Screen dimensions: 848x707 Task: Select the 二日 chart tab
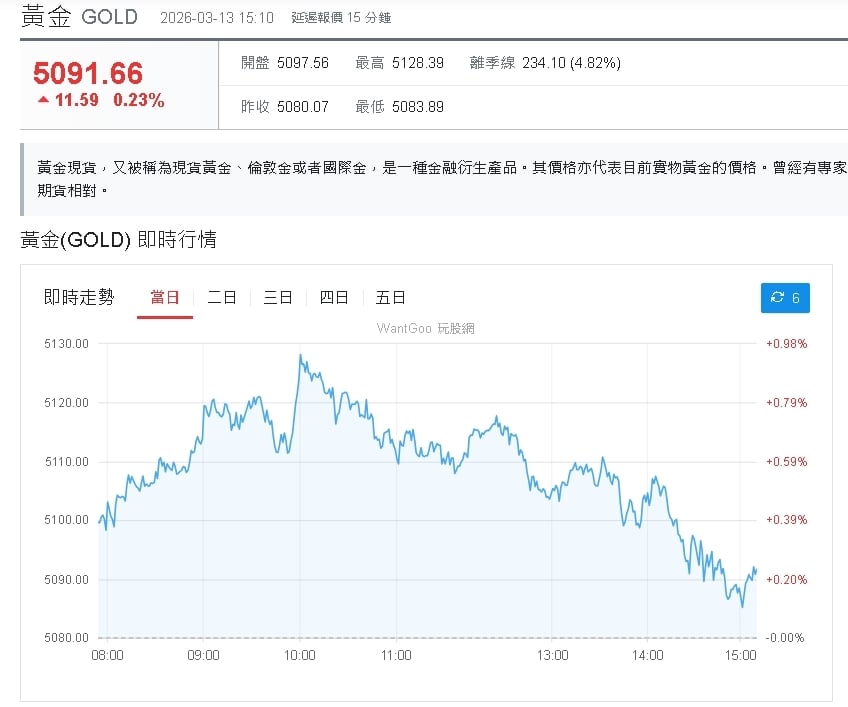(x=221, y=297)
